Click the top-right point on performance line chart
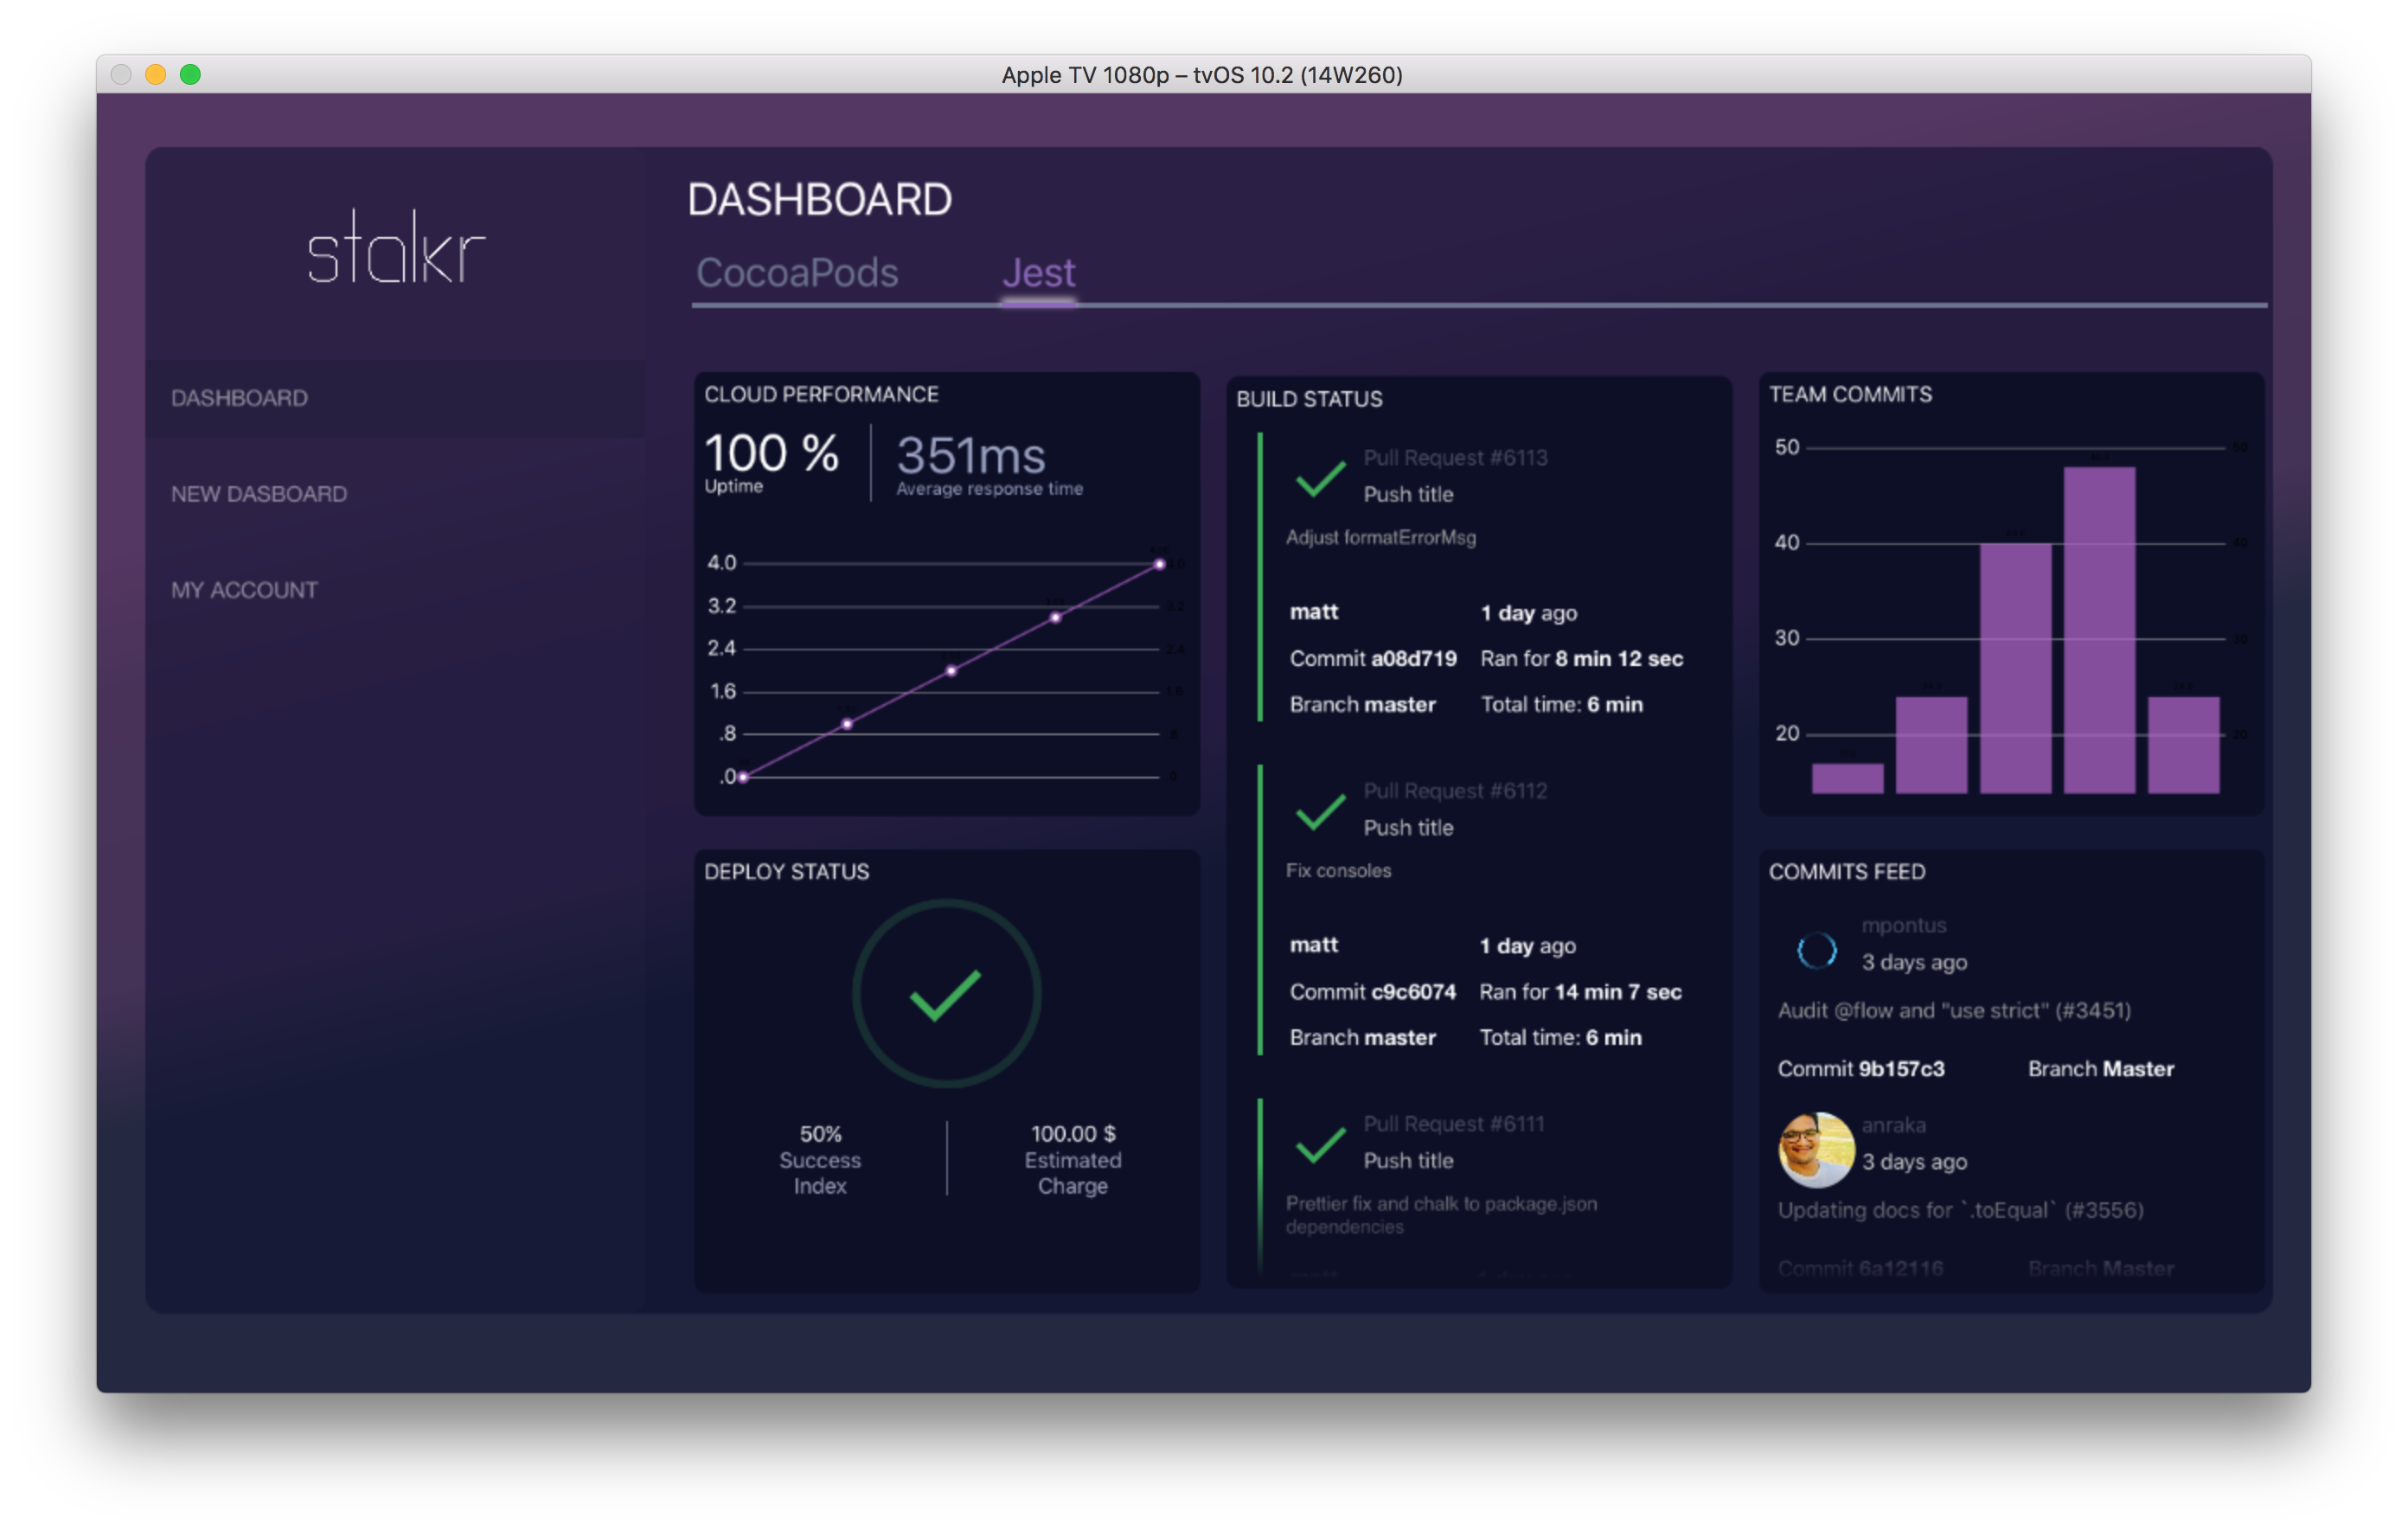 [1159, 564]
